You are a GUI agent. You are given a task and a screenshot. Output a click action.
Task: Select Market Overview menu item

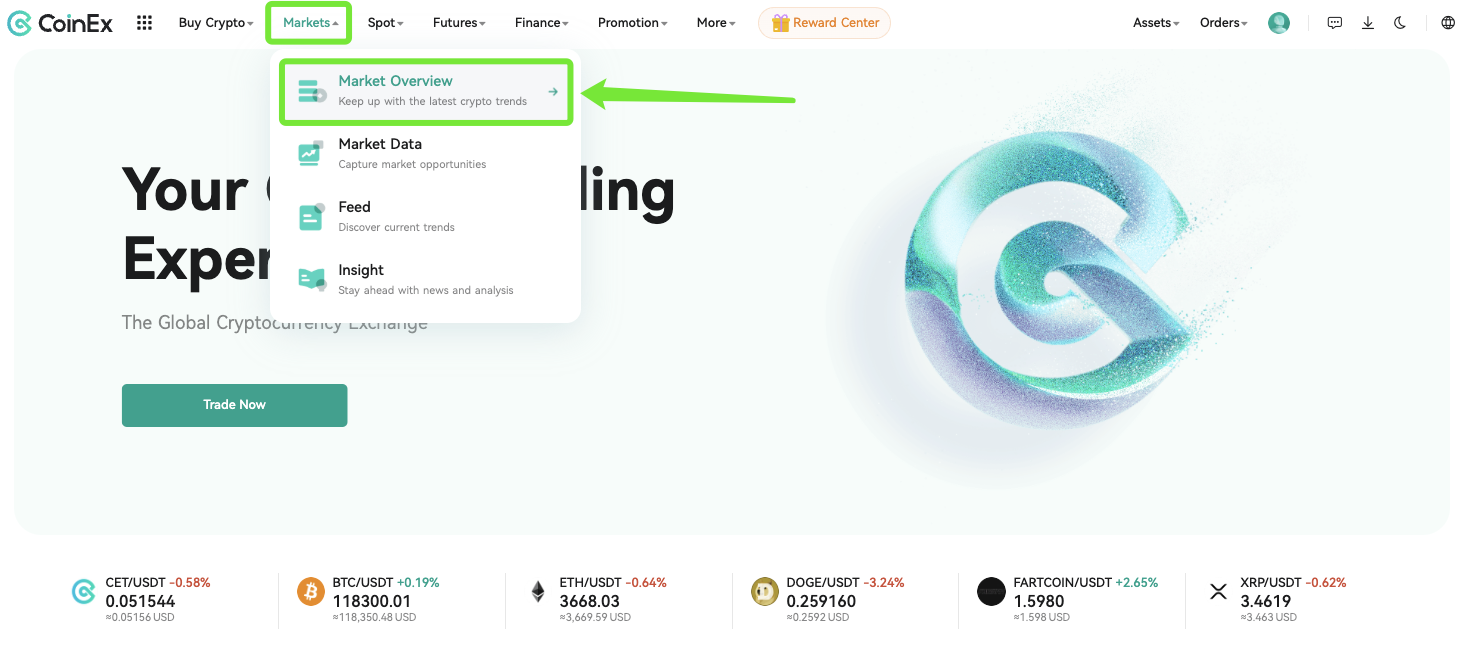pos(426,91)
